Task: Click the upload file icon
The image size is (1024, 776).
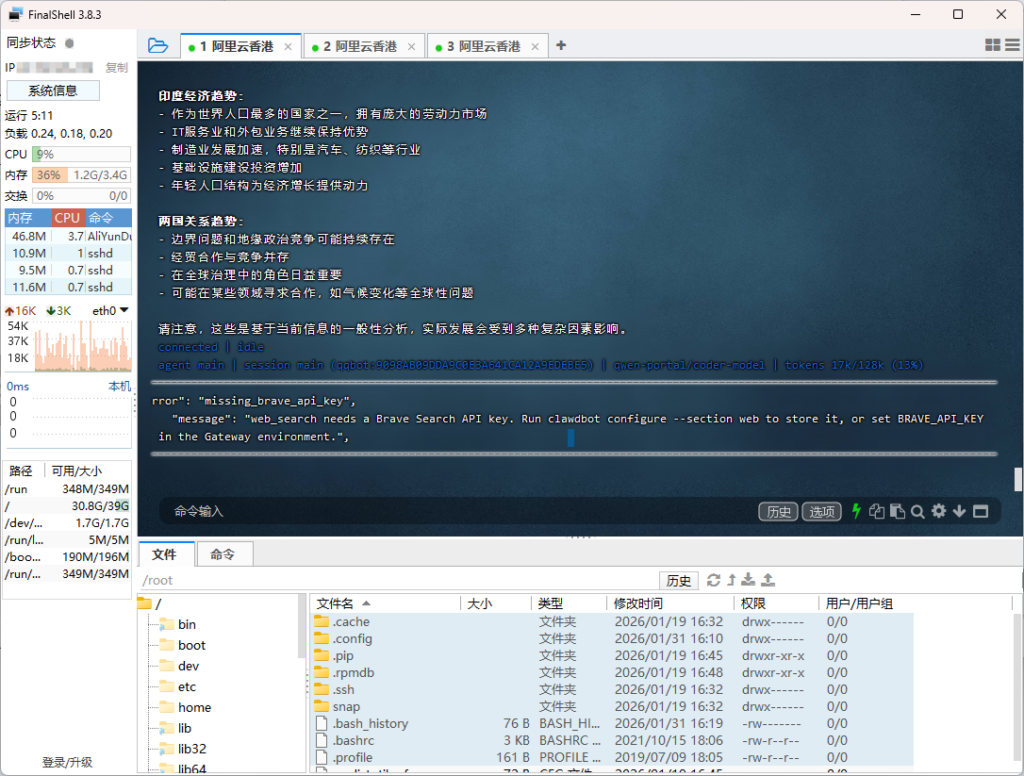Action: pos(768,580)
